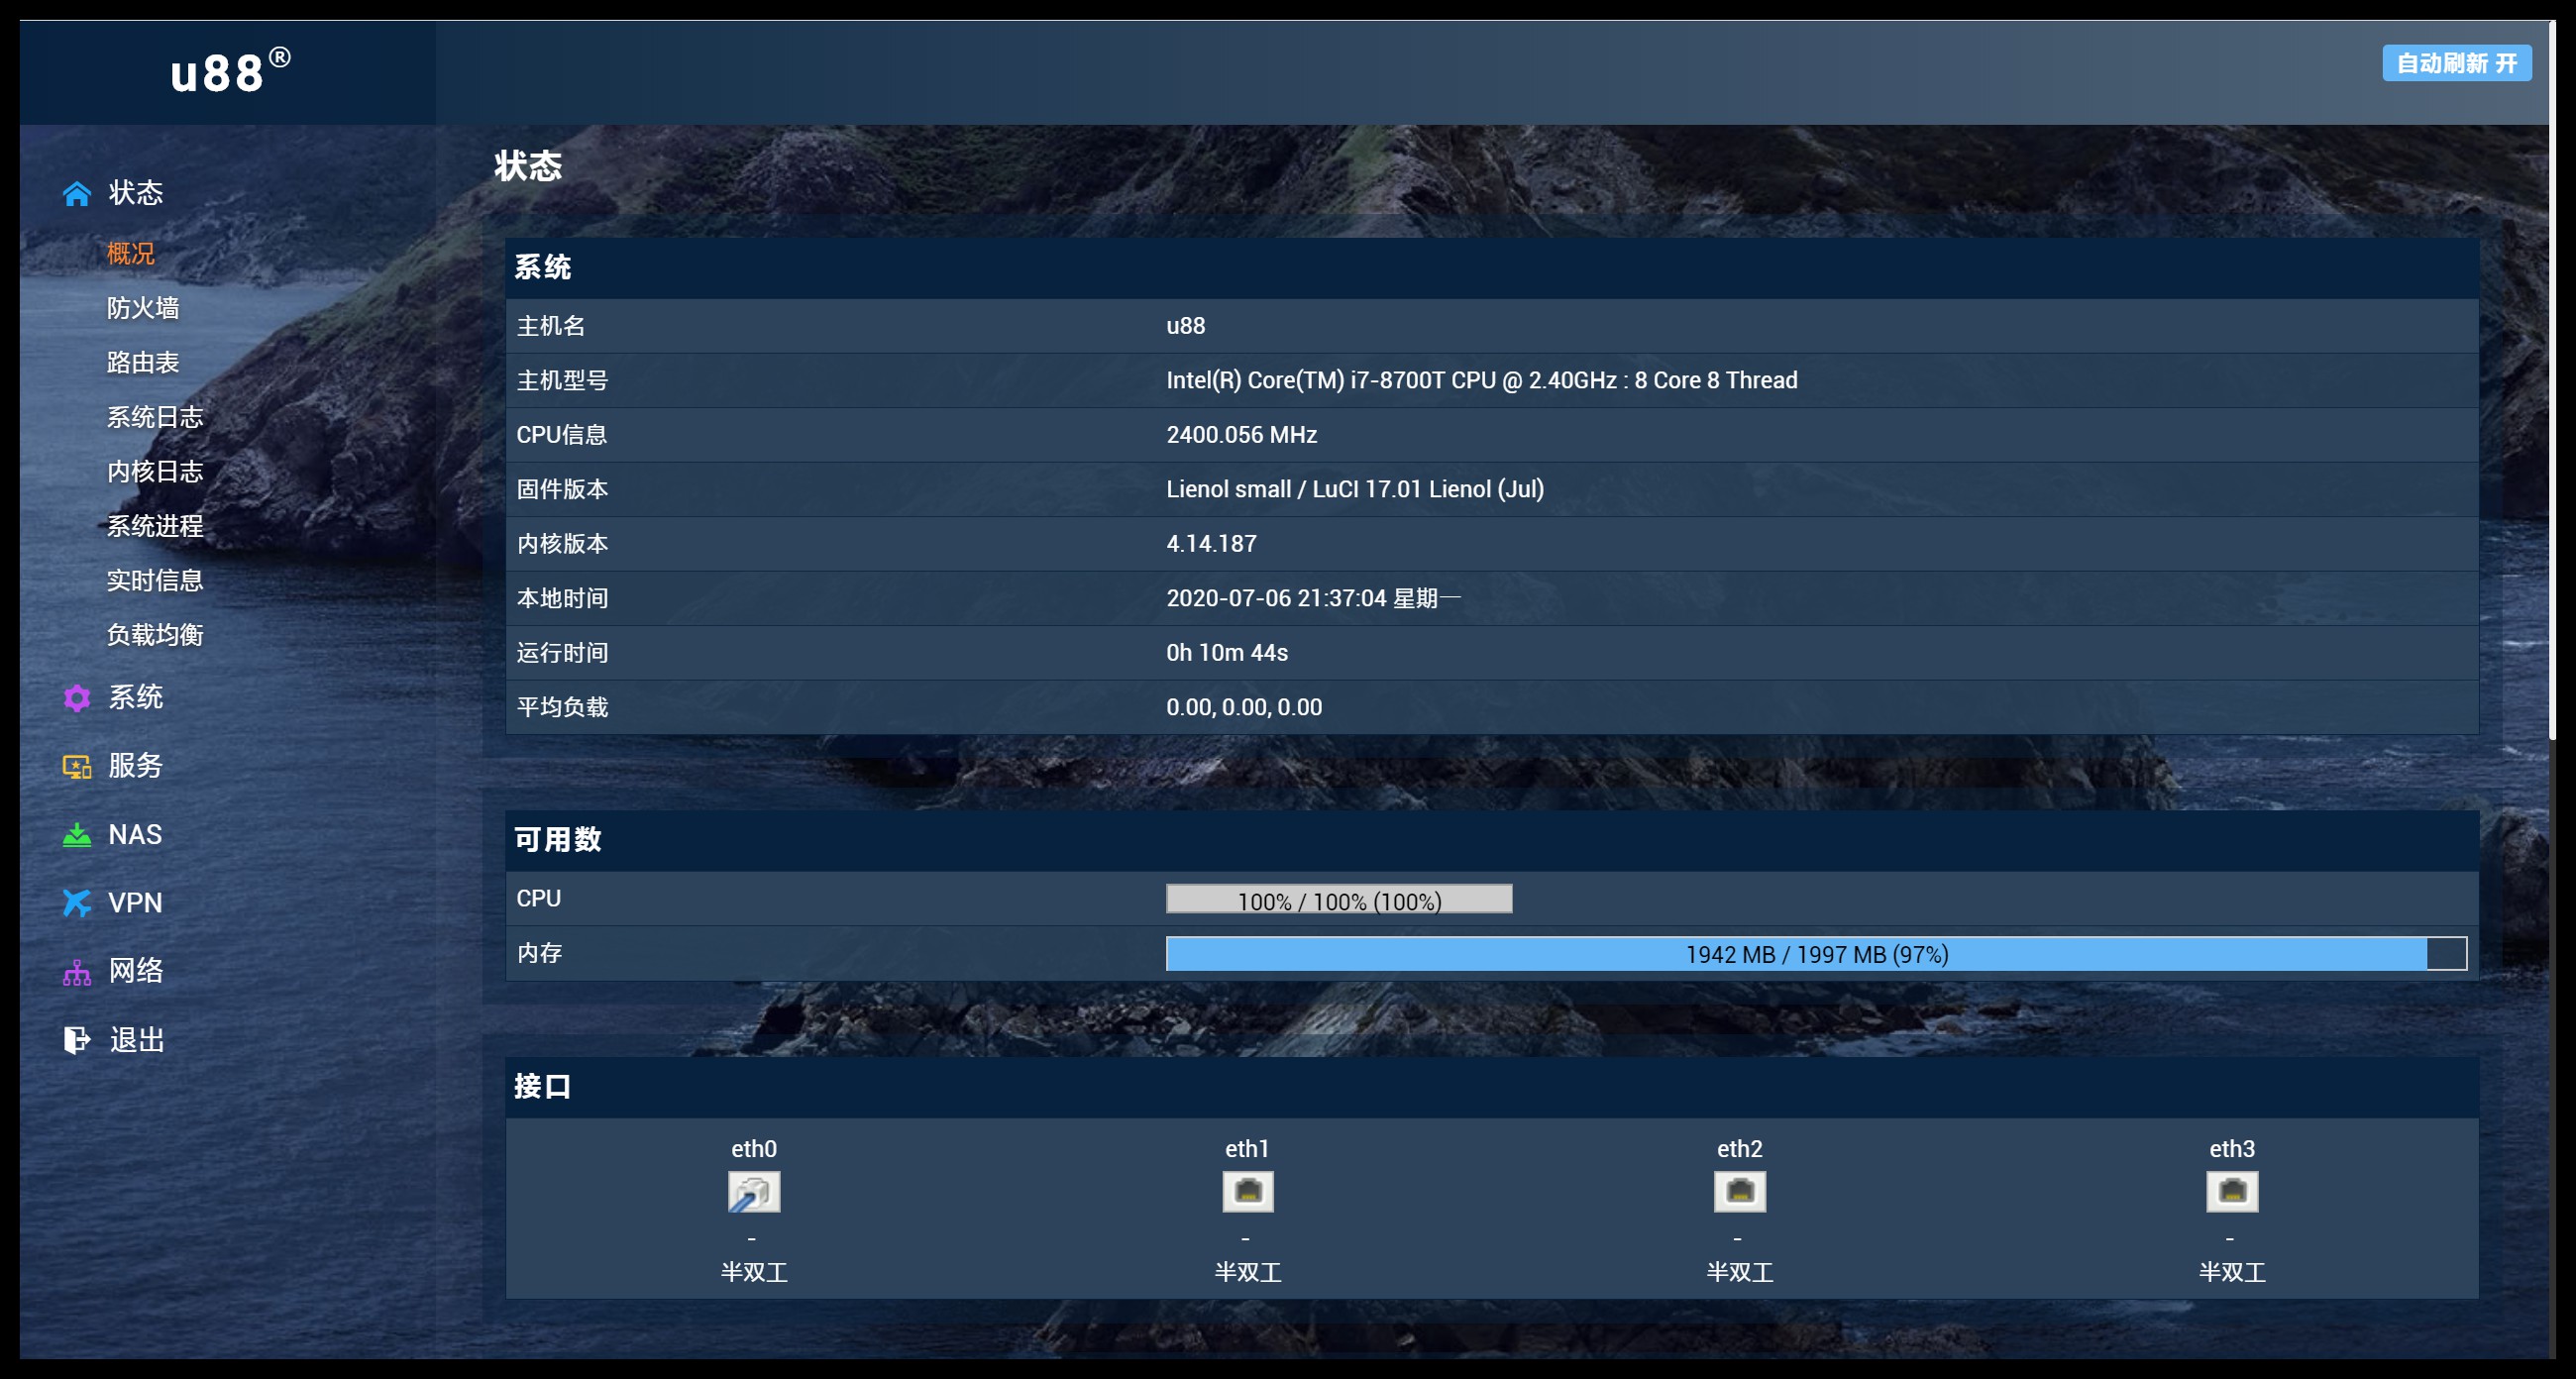The width and height of the screenshot is (2576, 1379).
Task: Click the 网络 network tree icon
Action: pos(76,972)
